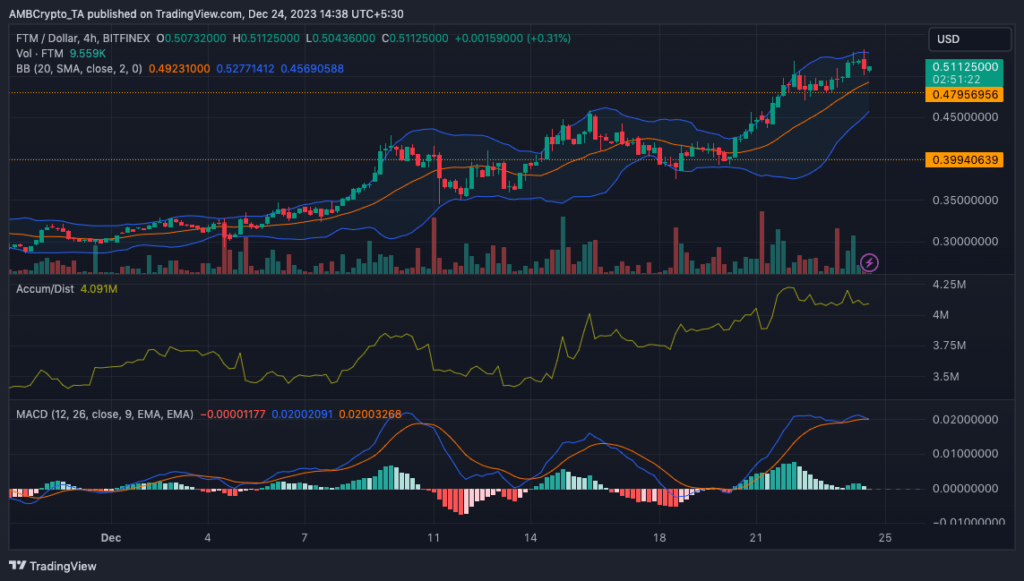The image size is (1024, 581).
Task: Click the TradingView logo icon
Action: [19, 565]
